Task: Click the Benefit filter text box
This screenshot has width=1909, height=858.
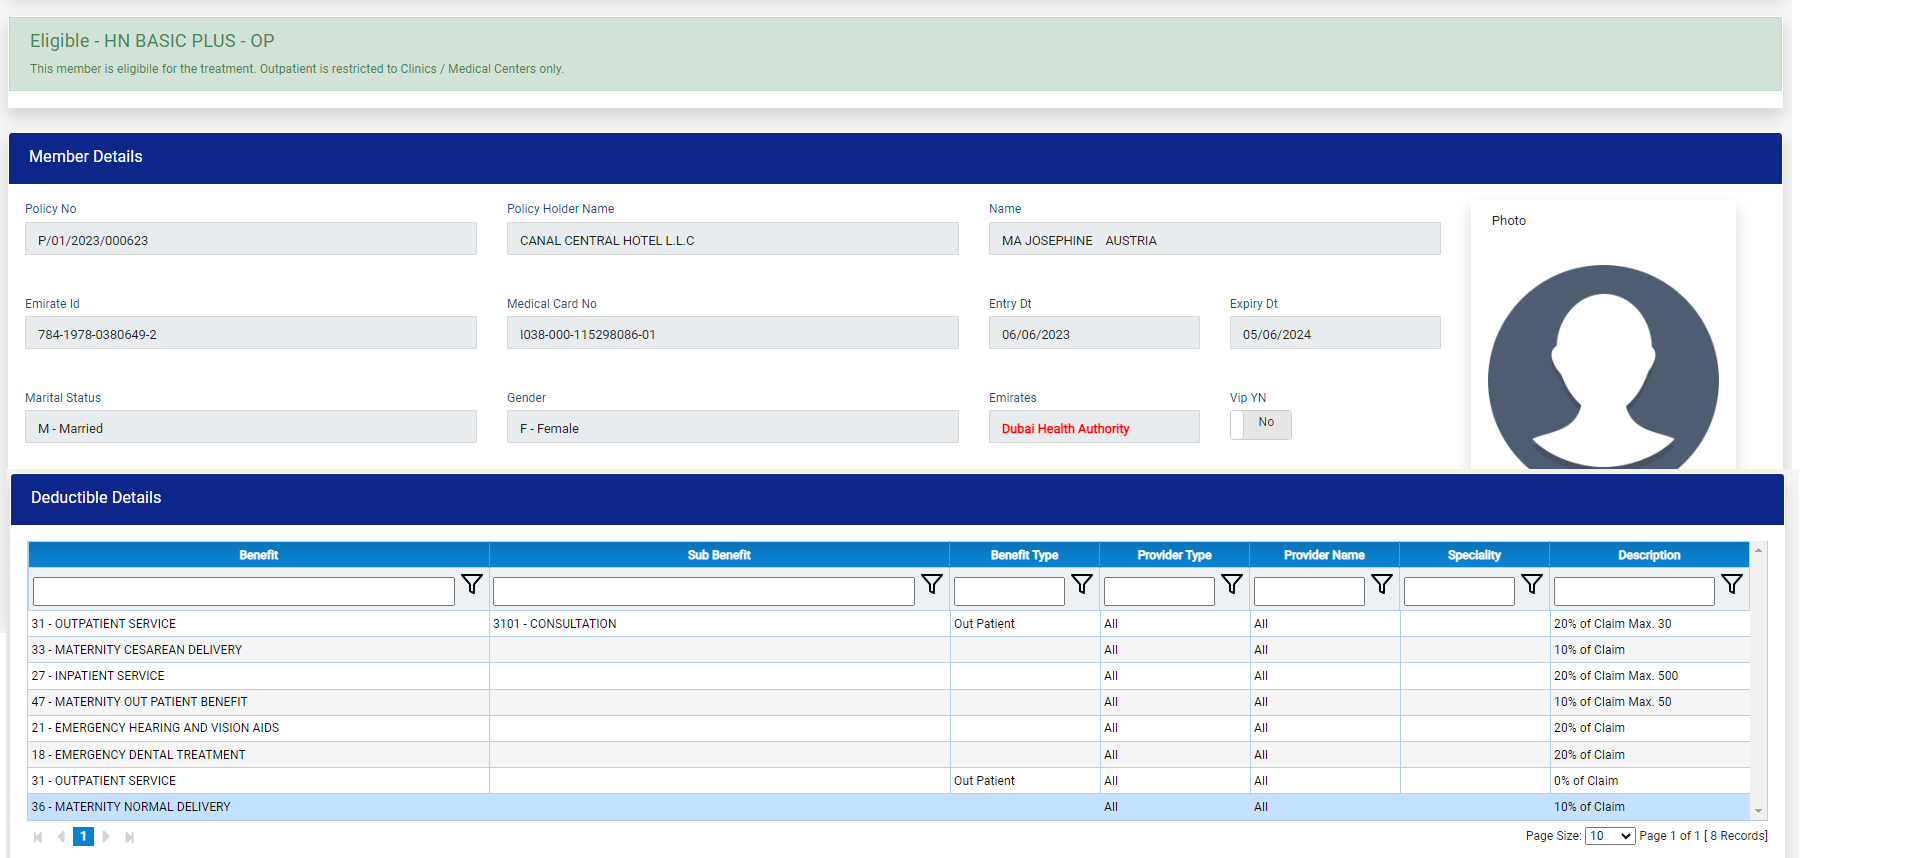Action: [243, 591]
